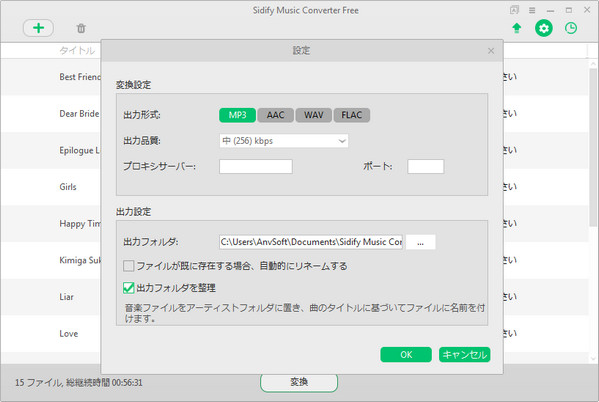Click the OK button

pos(406,355)
